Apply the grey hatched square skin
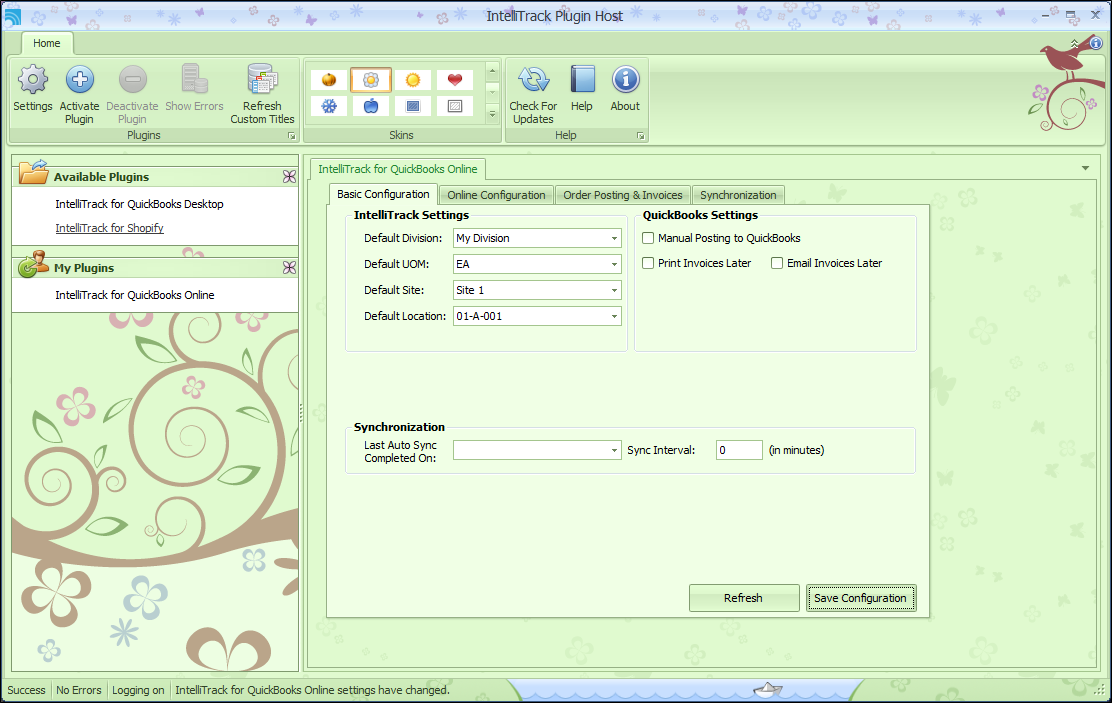Image resolution: width=1112 pixels, height=703 pixels. [455, 106]
